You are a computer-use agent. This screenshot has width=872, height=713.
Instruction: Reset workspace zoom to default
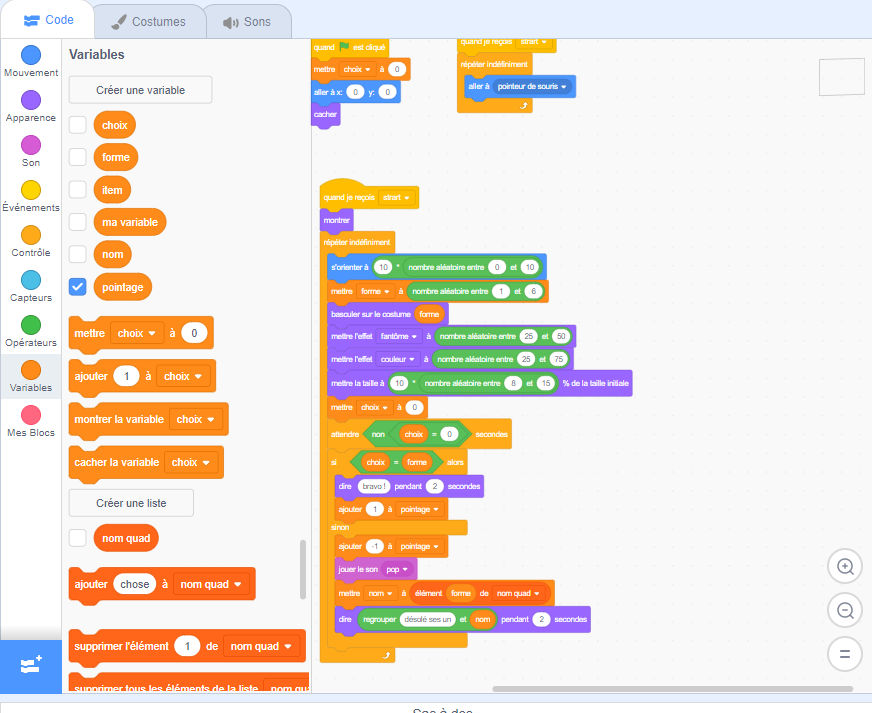[x=845, y=654]
